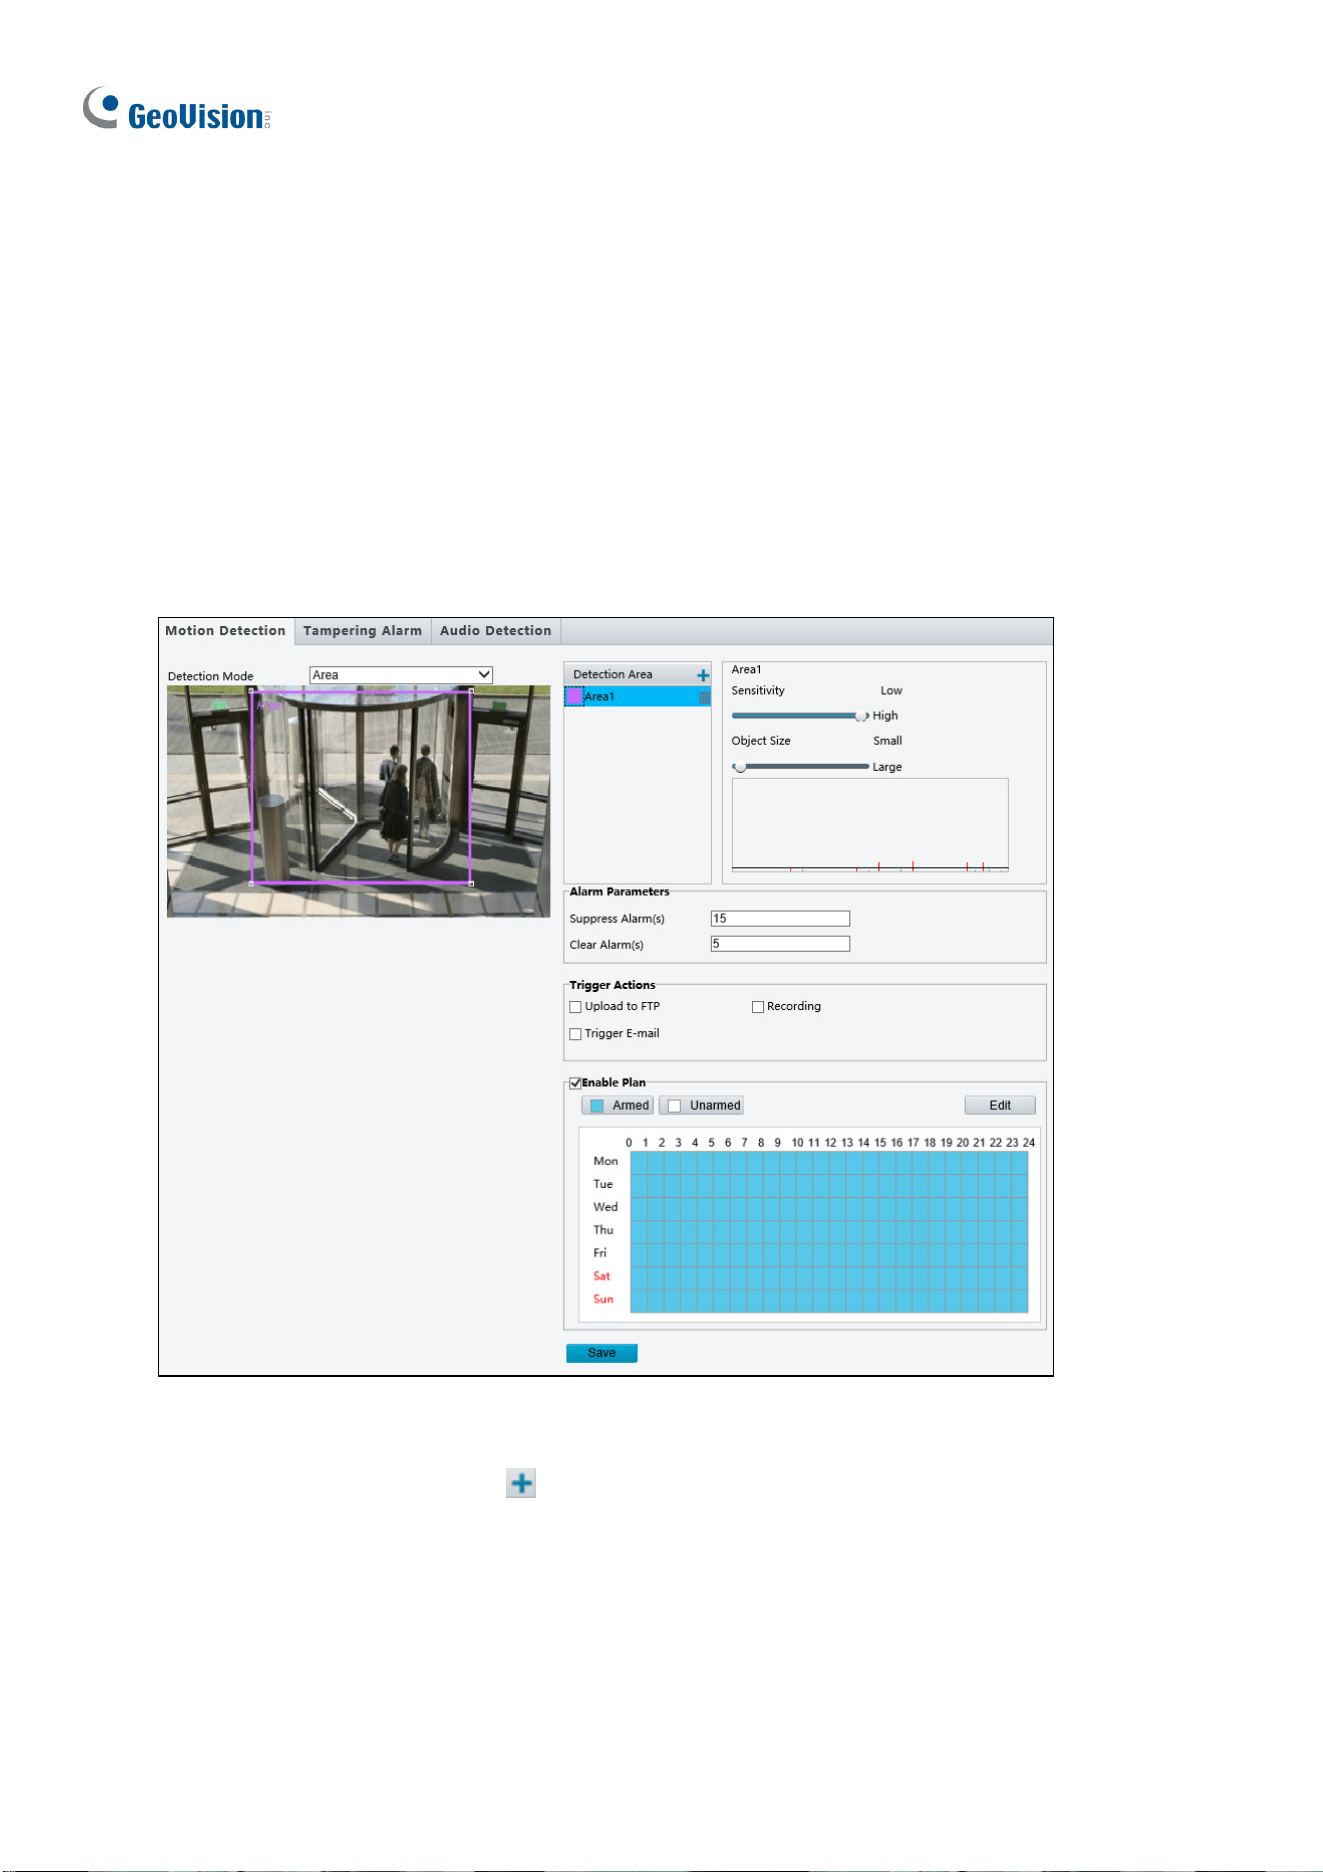The height and width of the screenshot is (1872, 1323).
Task: Click the Sat row label
Action: coord(601,1277)
